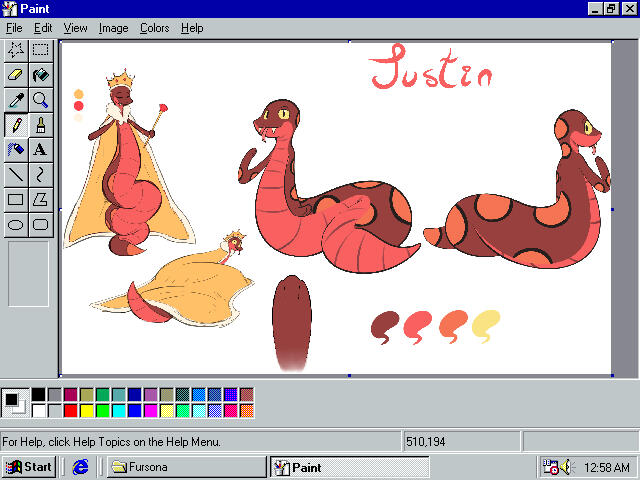
Task: Pick the eyedropper Pick Color tool
Action: click(16, 99)
